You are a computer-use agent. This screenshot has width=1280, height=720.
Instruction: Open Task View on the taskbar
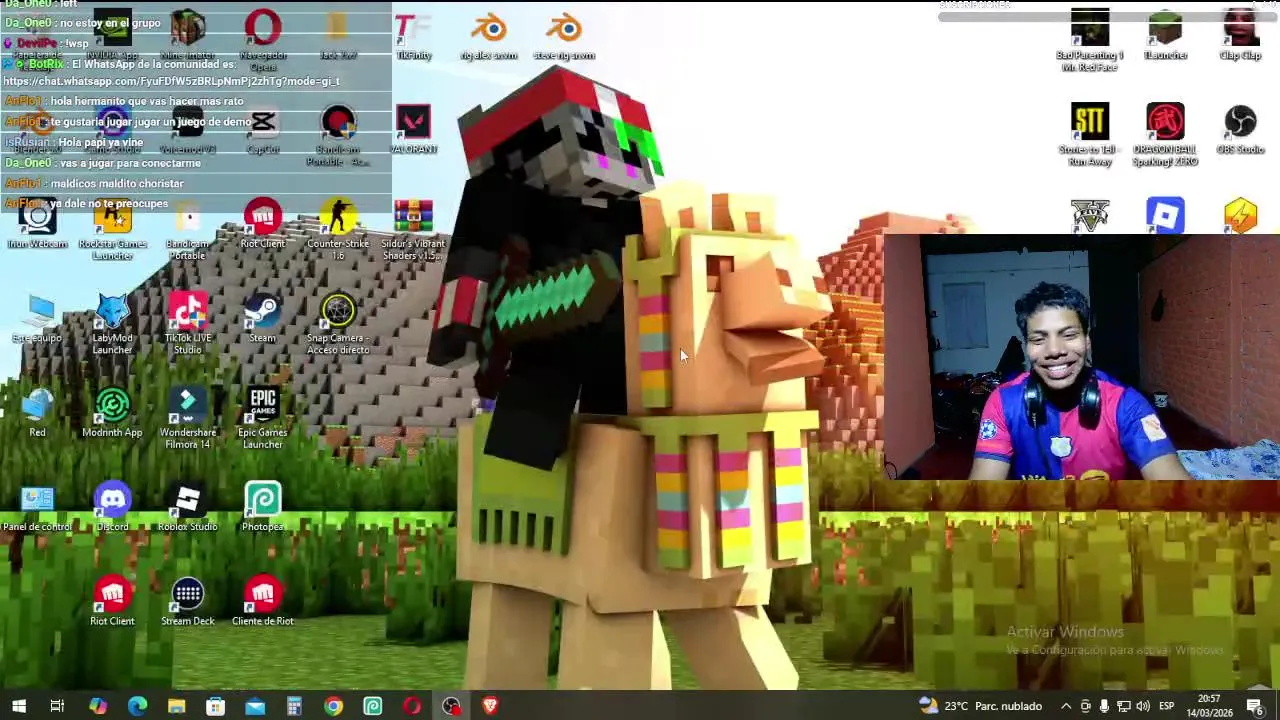(x=57, y=706)
